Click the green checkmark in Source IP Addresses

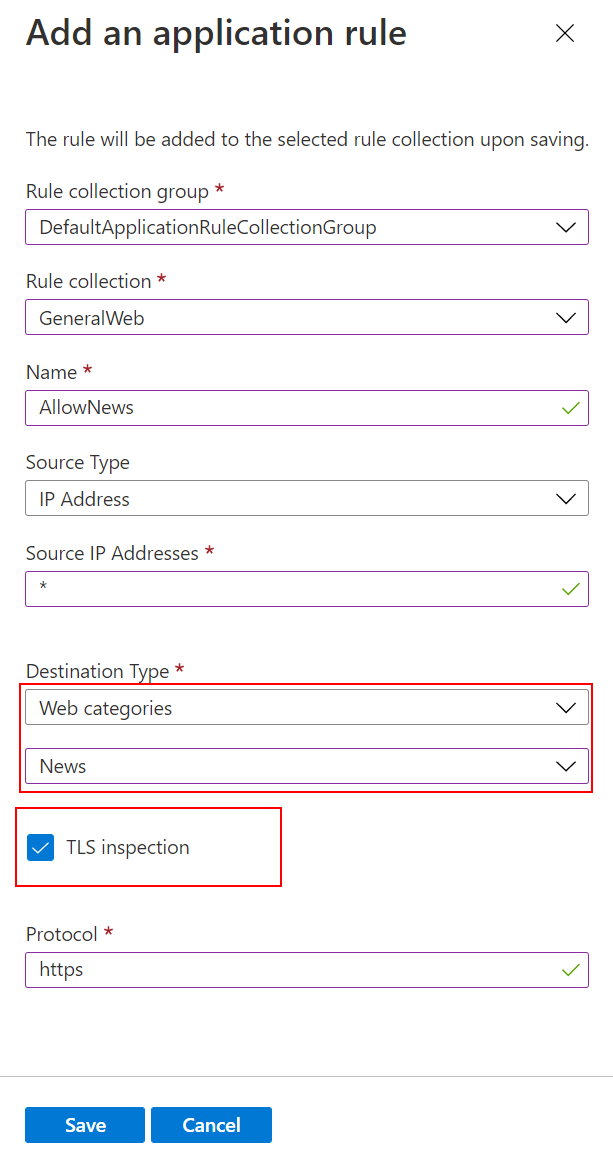pyautogui.click(x=571, y=589)
